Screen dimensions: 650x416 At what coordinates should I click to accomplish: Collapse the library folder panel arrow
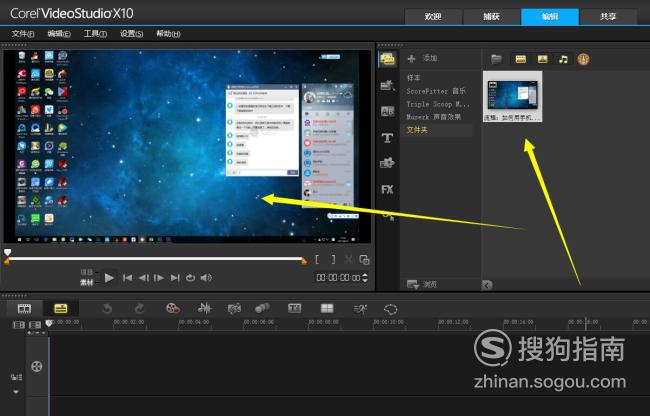click(487, 285)
